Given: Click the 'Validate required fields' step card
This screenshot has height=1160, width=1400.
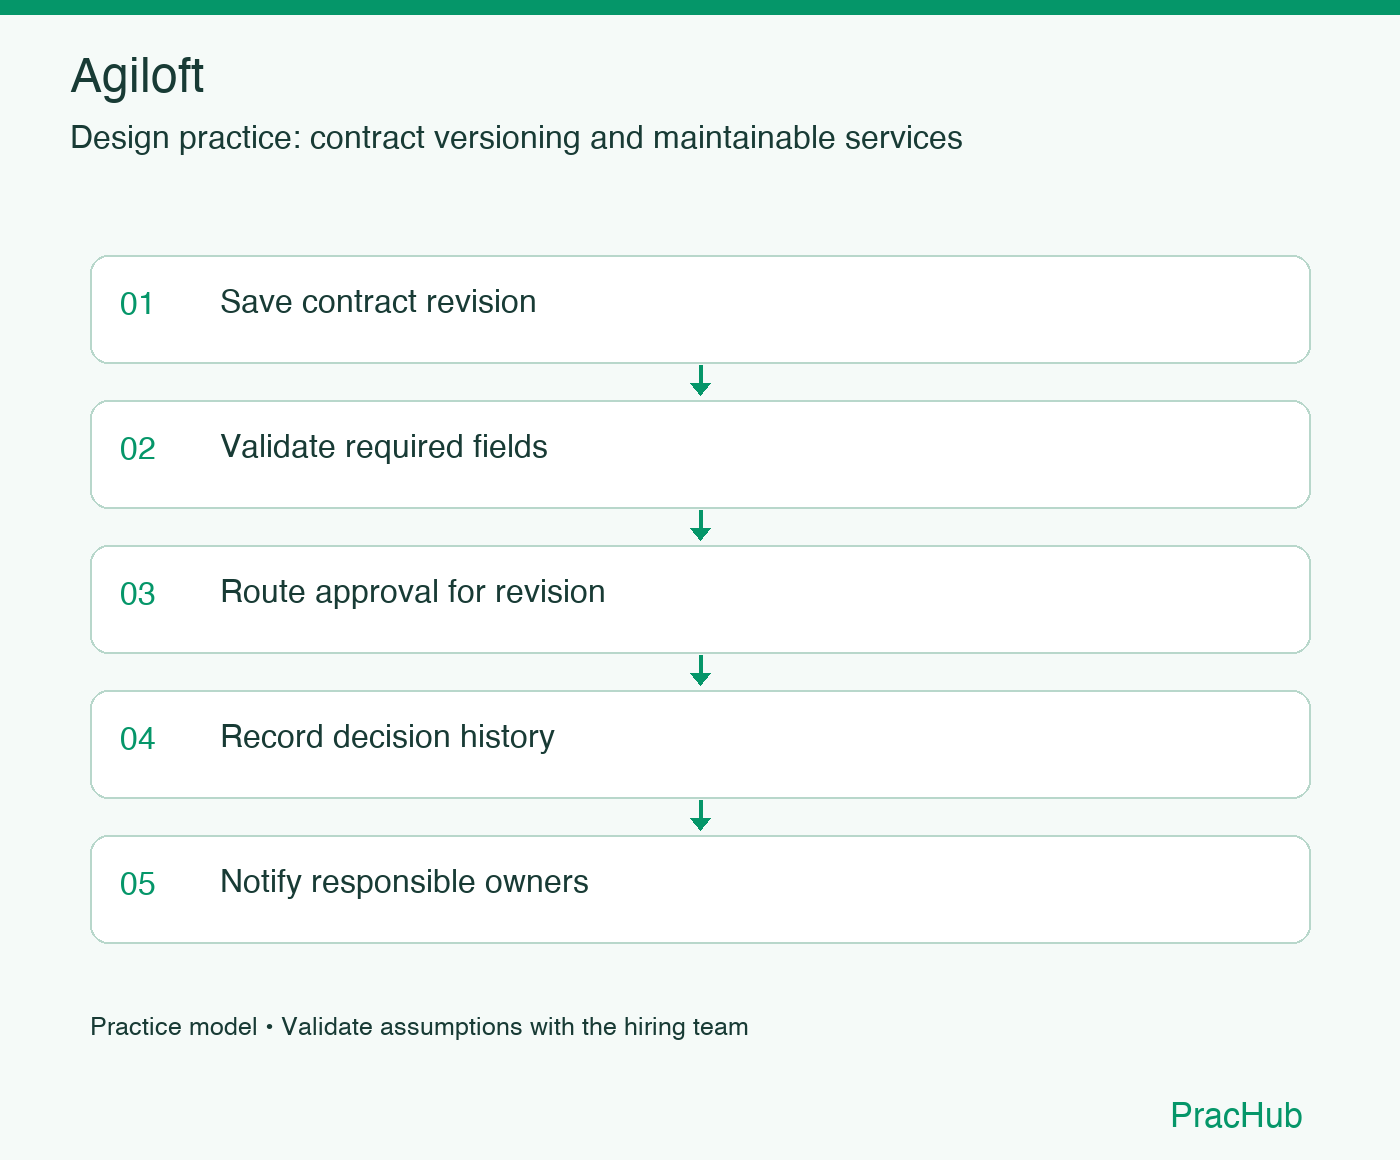Looking at the screenshot, I should (x=700, y=454).
